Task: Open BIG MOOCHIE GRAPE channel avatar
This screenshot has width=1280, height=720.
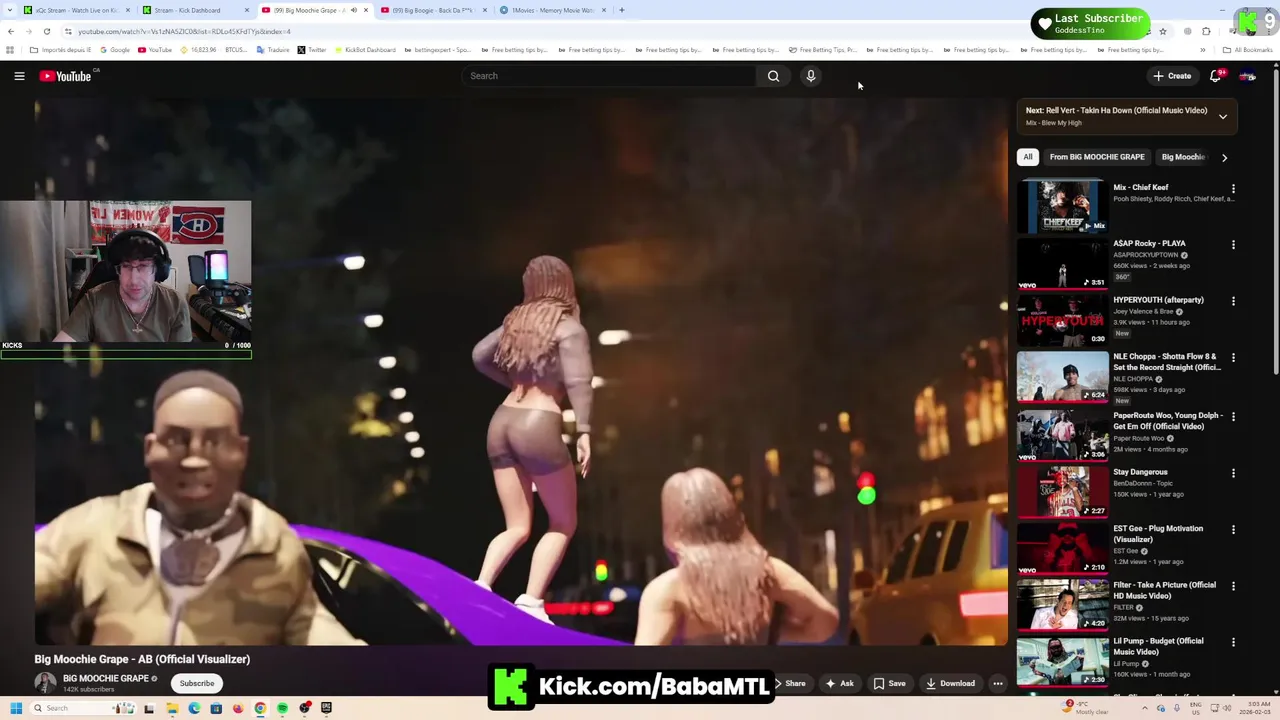Action: (45, 683)
